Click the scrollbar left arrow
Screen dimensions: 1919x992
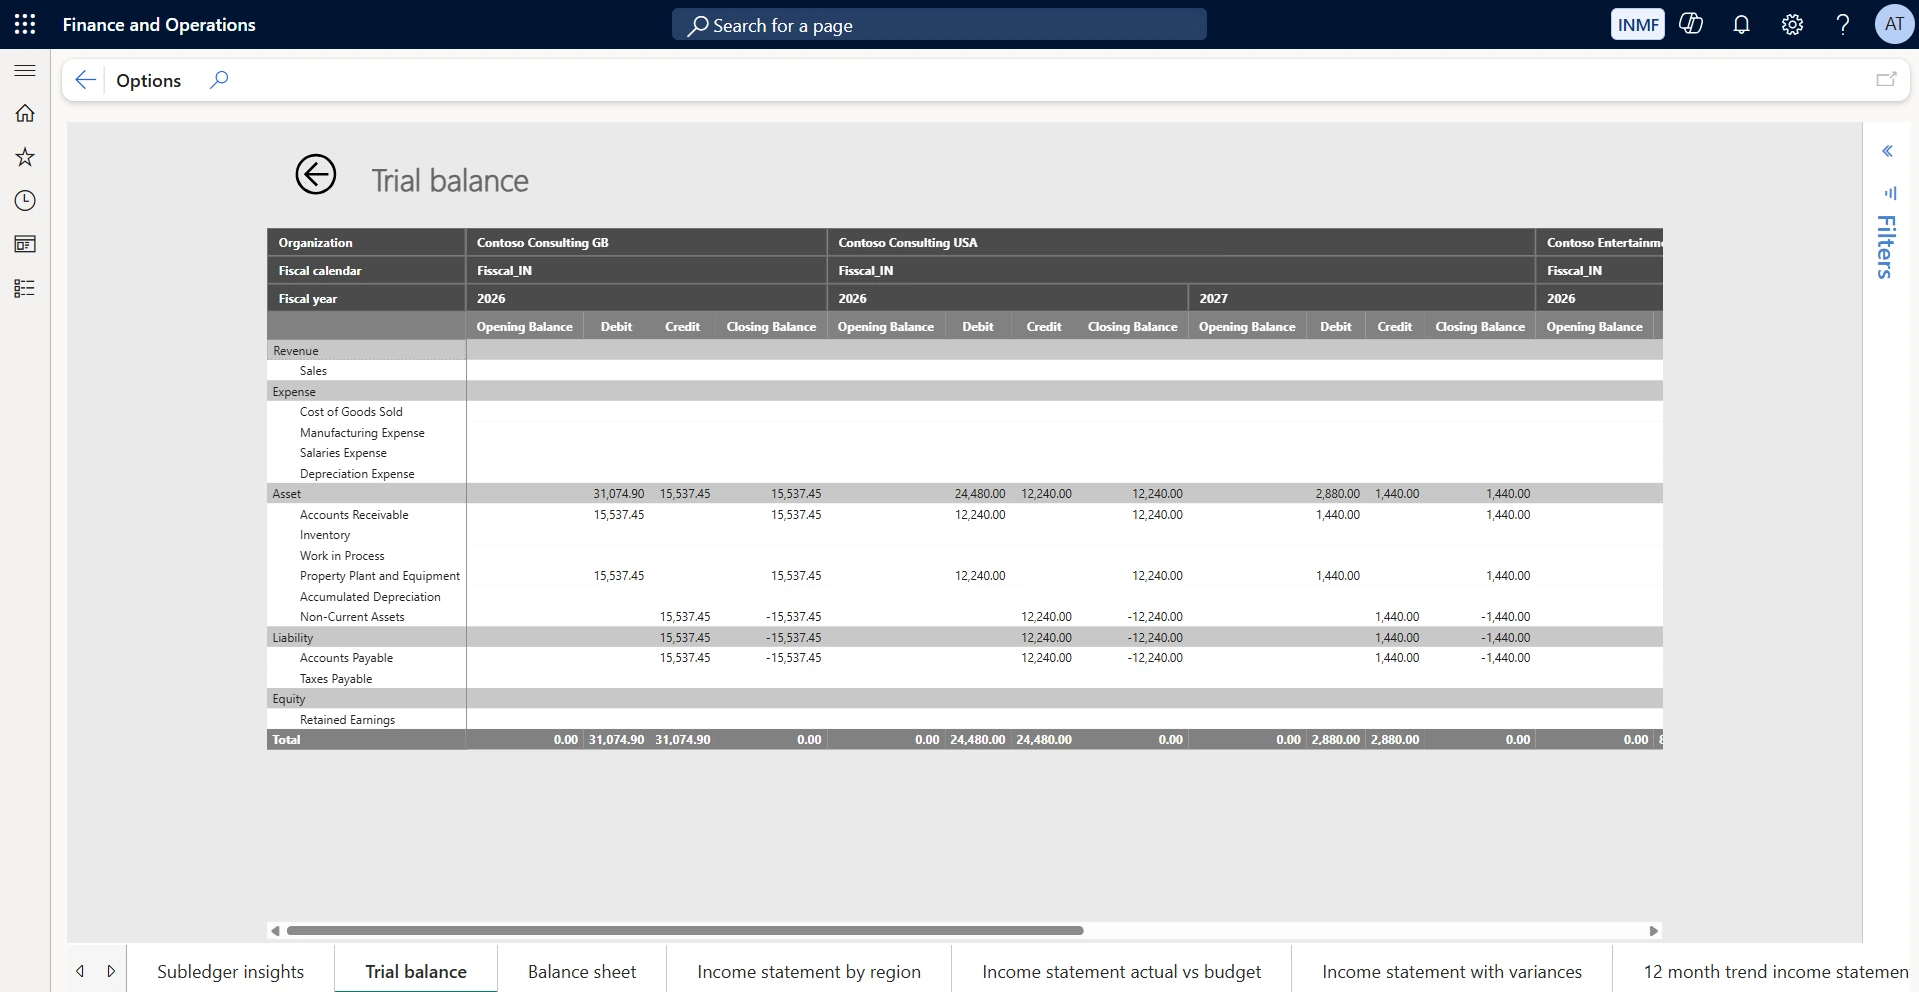275,930
